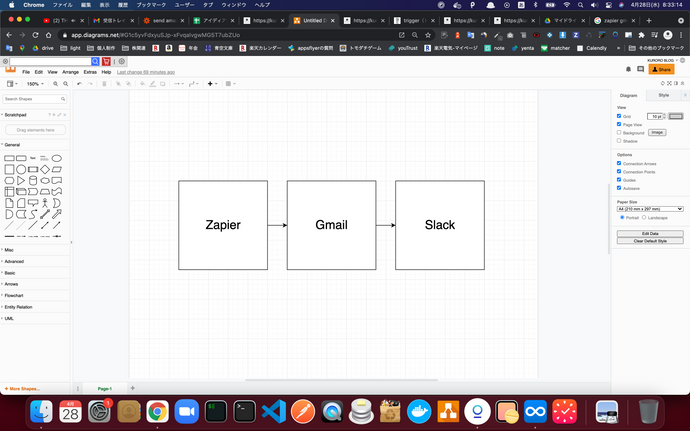The width and height of the screenshot is (690, 431).
Task: Pick the triangle shape in General palette
Action: (21, 181)
